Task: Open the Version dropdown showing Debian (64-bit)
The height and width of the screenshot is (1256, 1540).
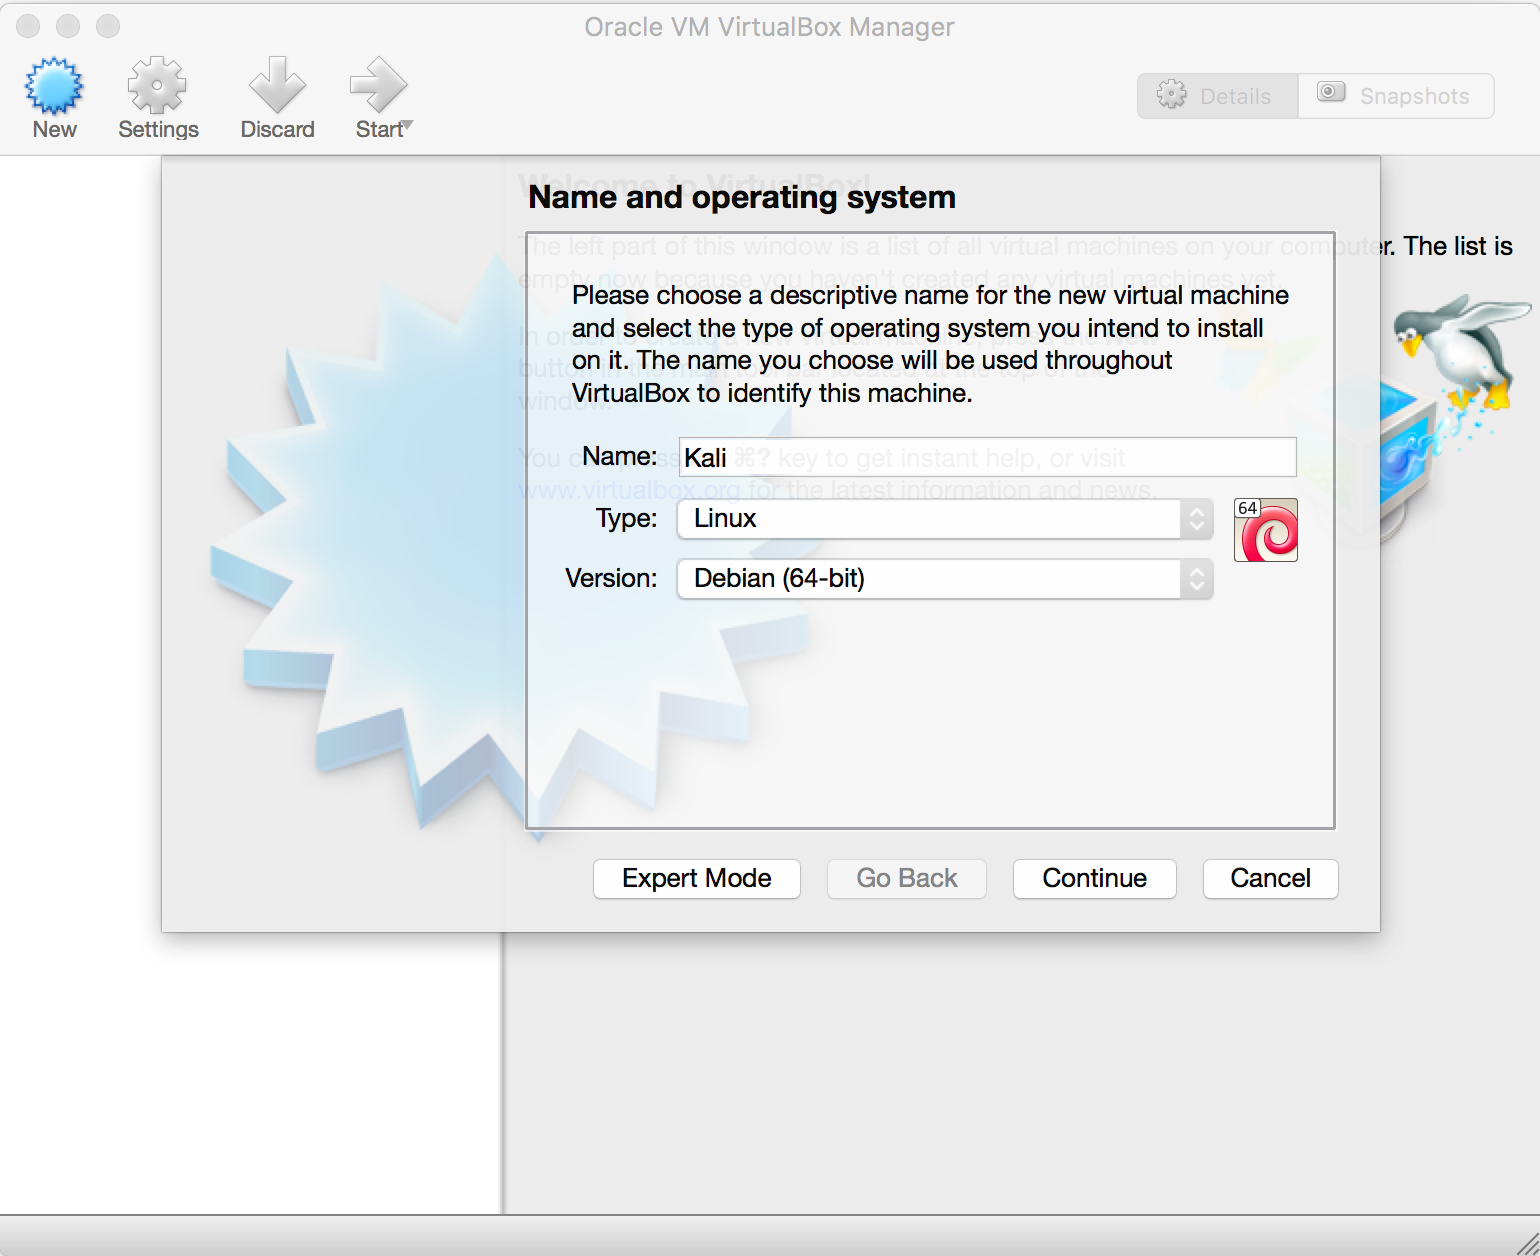Action: click(x=945, y=579)
